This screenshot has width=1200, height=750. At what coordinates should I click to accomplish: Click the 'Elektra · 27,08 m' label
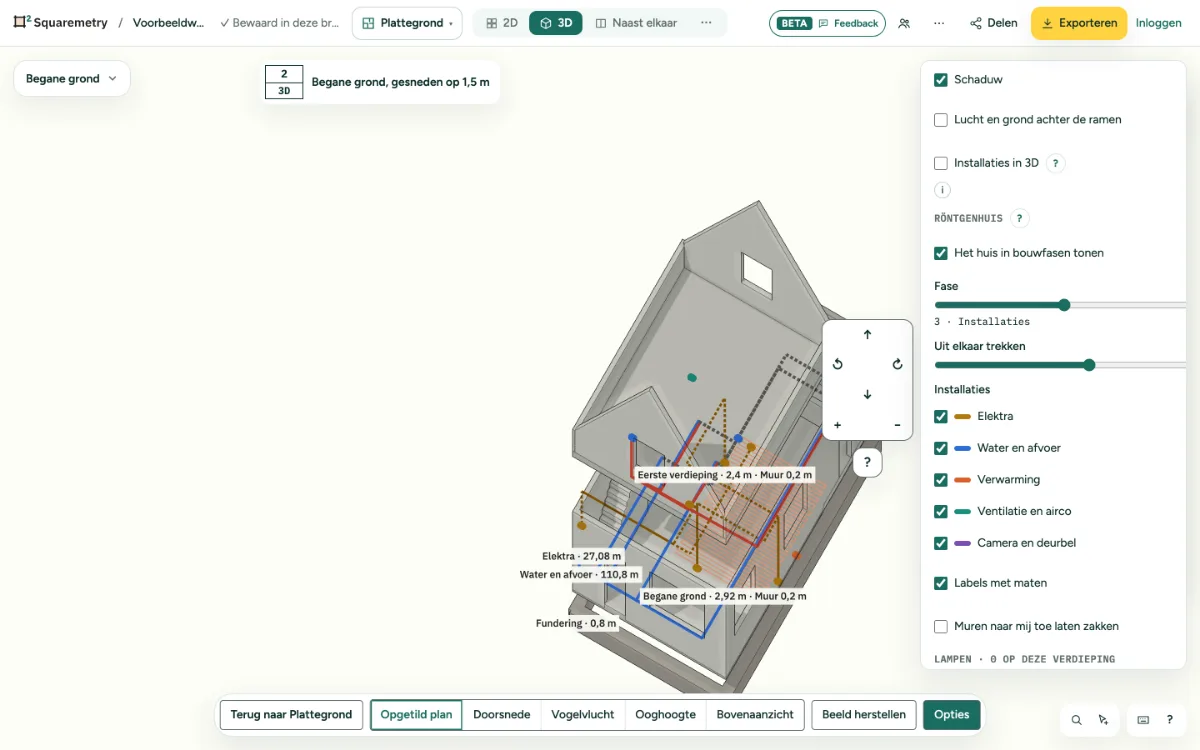[x=581, y=556]
